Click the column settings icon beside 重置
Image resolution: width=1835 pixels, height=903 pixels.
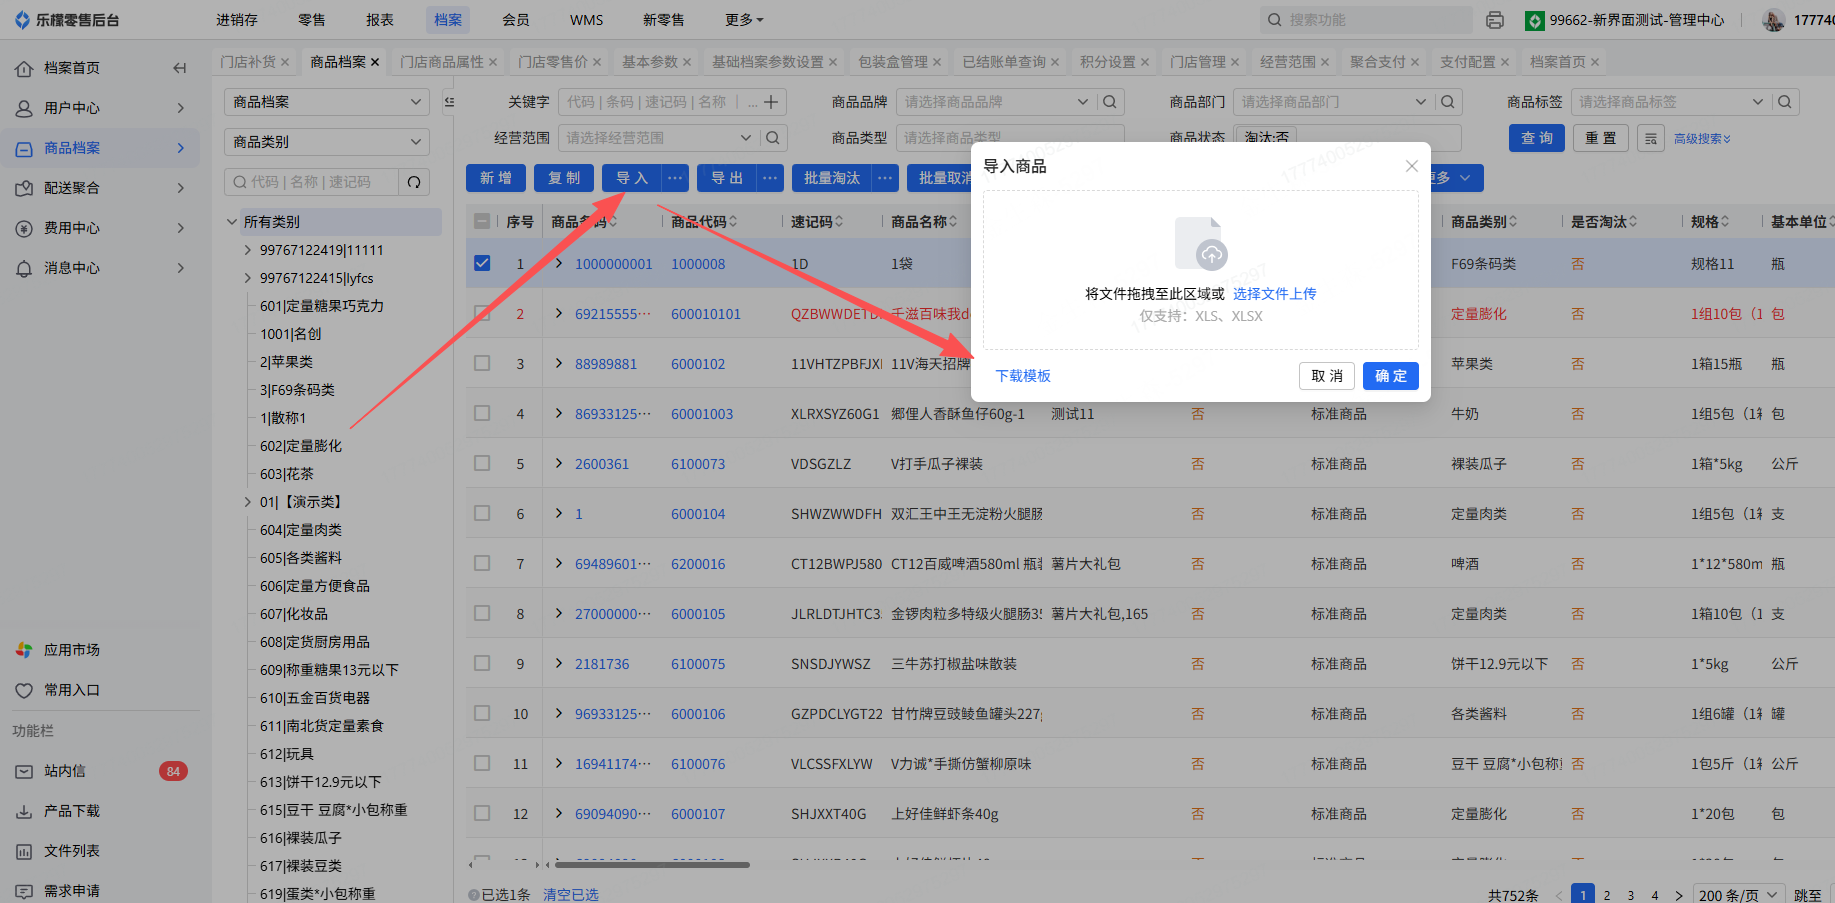click(1651, 138)
